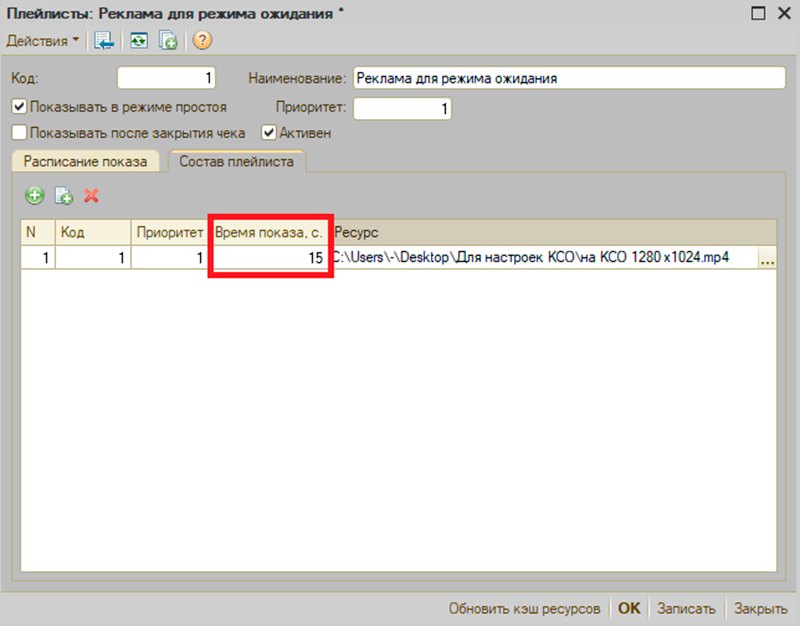Open help with the question mark icon
Viewport: 800px width, 626px height.
[x=202, y=40]
